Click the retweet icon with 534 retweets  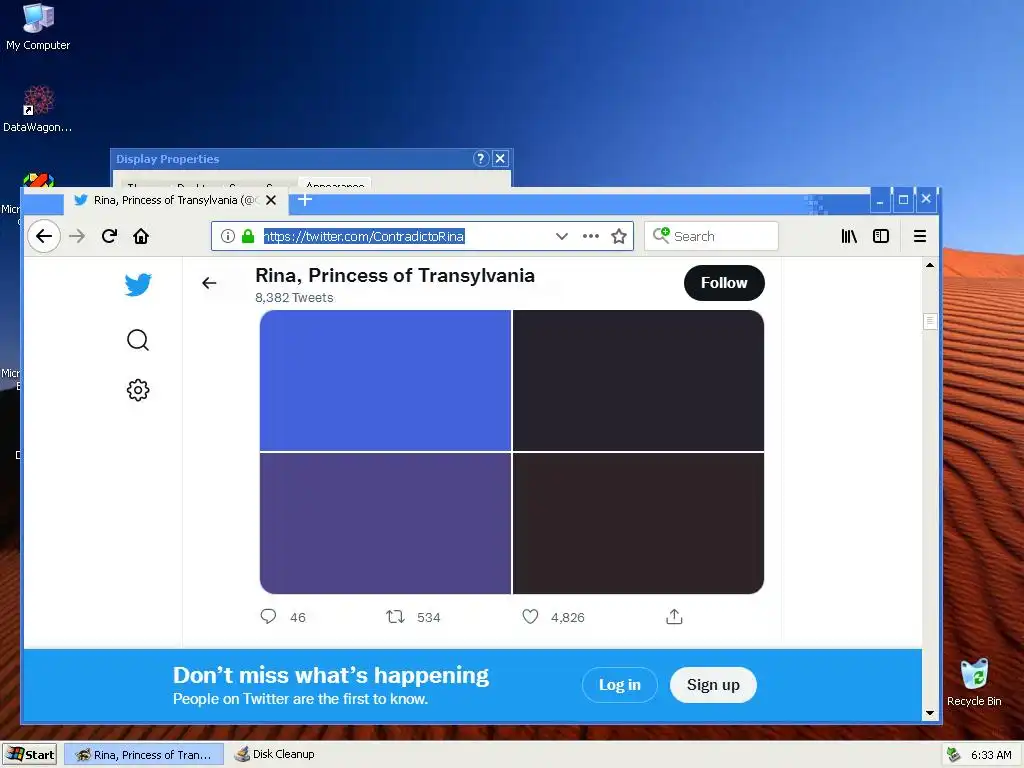point(395,616)
